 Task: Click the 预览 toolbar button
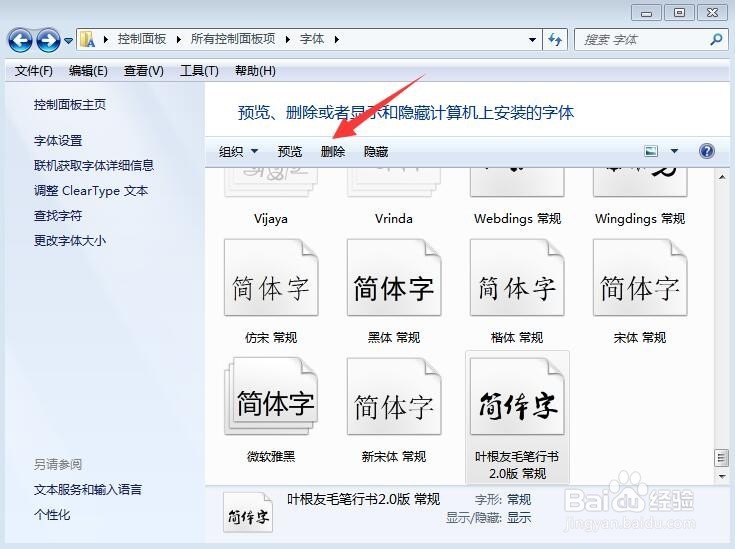(x=290, y=151)
